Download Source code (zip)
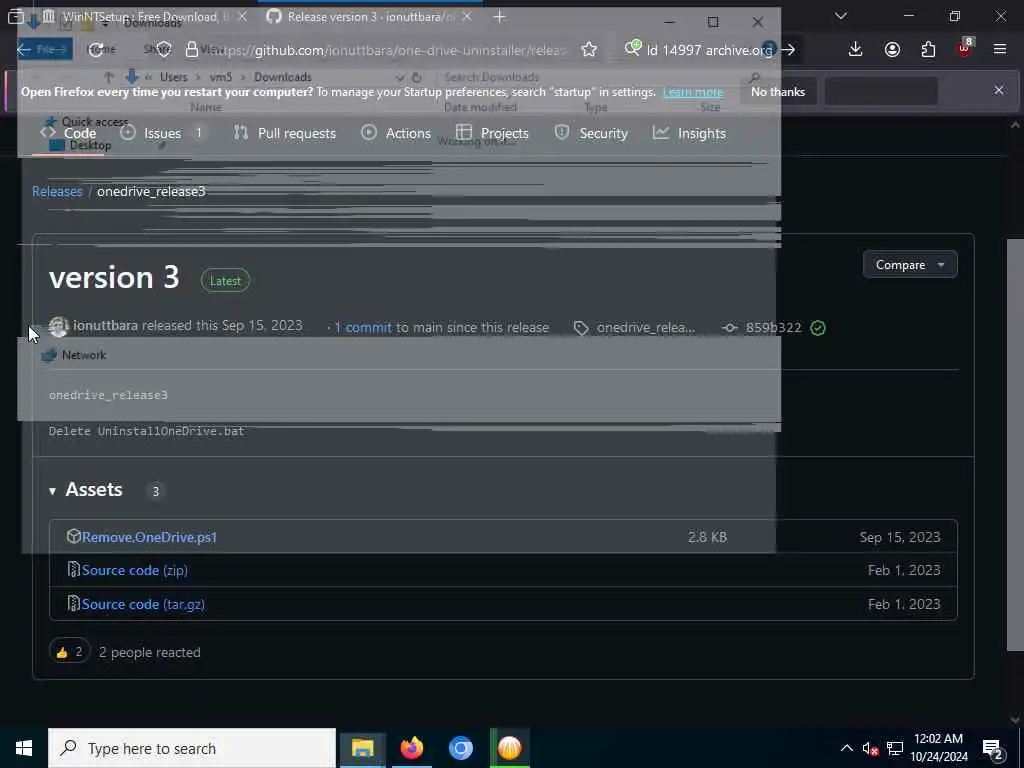Image resolution: width=1024 pixels, height=768 pixels. pyautogui.click(x=135, y=570)
